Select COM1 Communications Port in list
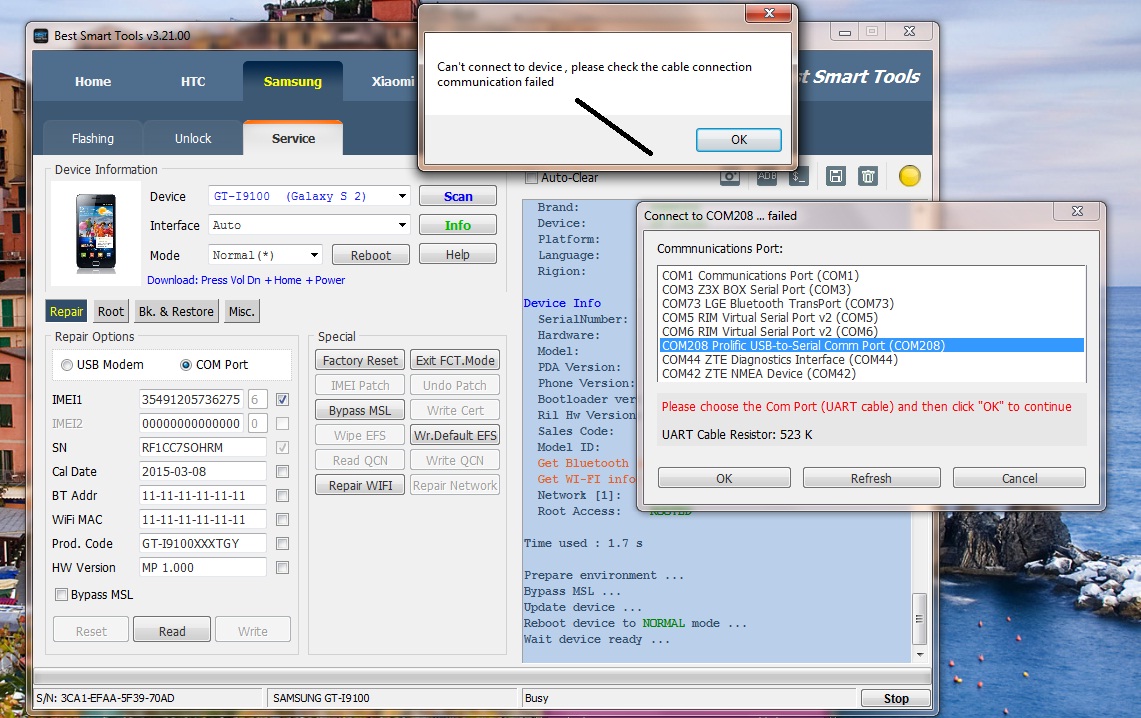1141x718 pixels. 760,276
